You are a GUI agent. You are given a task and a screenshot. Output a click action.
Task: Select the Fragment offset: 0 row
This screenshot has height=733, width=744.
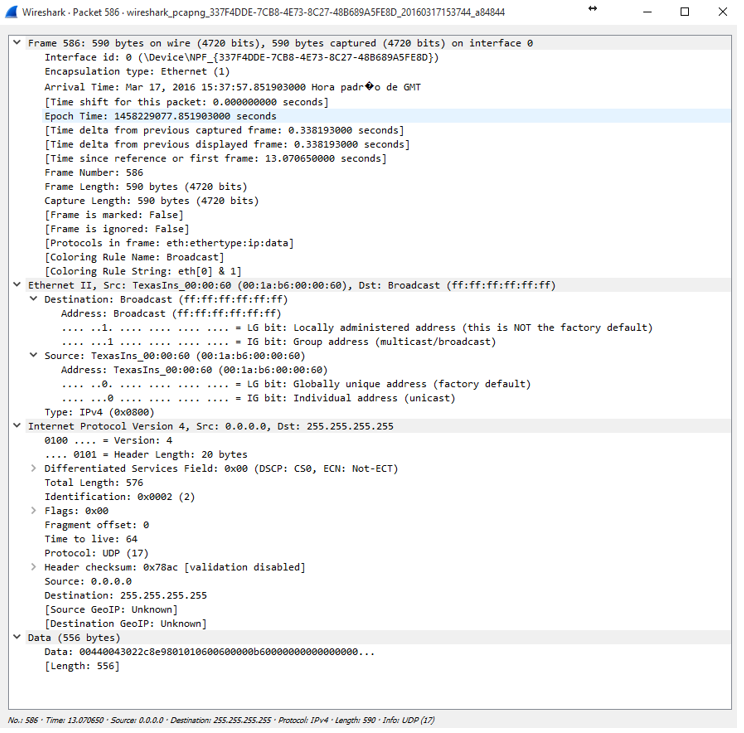pyautogui.click(x=97, y=525)
